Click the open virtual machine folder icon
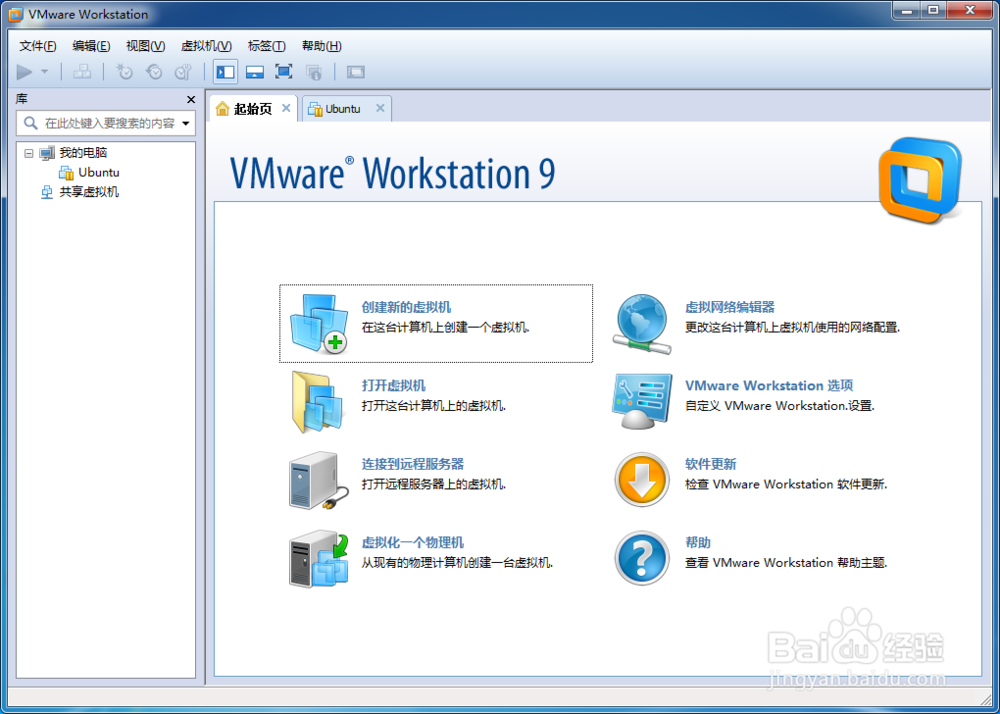The width and height of the screenshot is (1000, 714). pyautogui.click(x=319, y=403)
